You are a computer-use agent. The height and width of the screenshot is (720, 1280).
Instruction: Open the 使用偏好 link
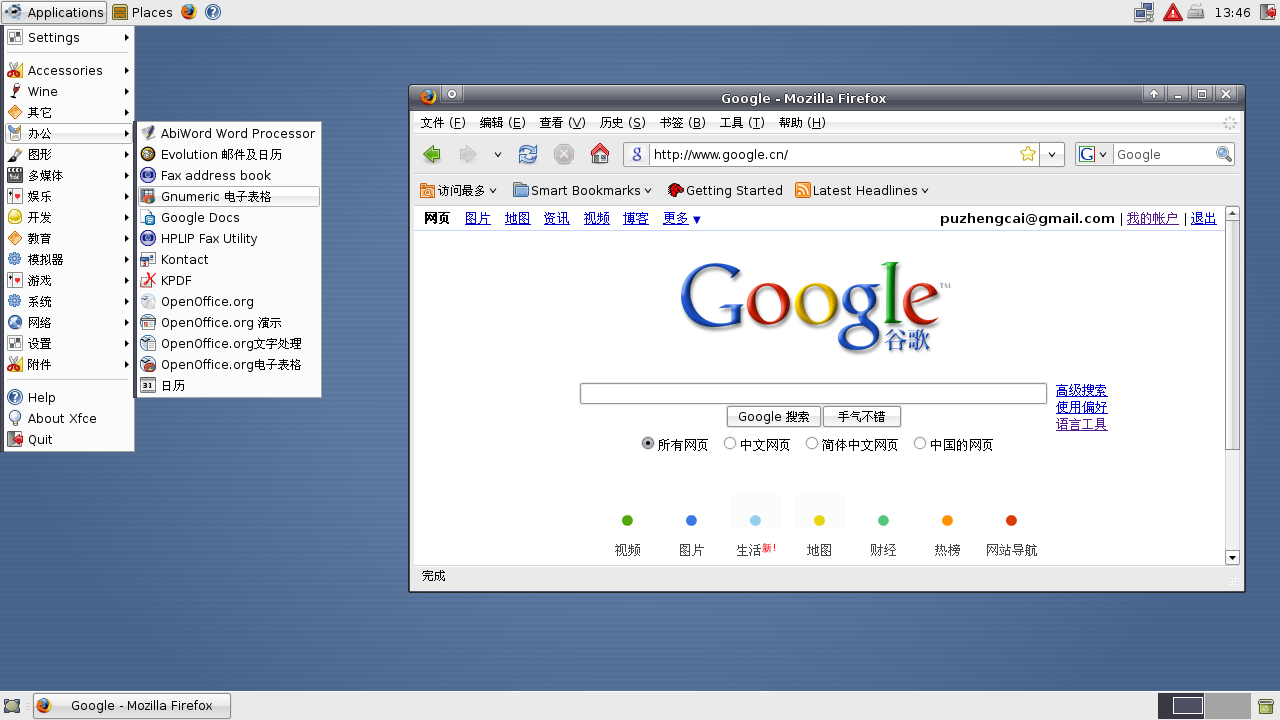(x=1081, y=407)
